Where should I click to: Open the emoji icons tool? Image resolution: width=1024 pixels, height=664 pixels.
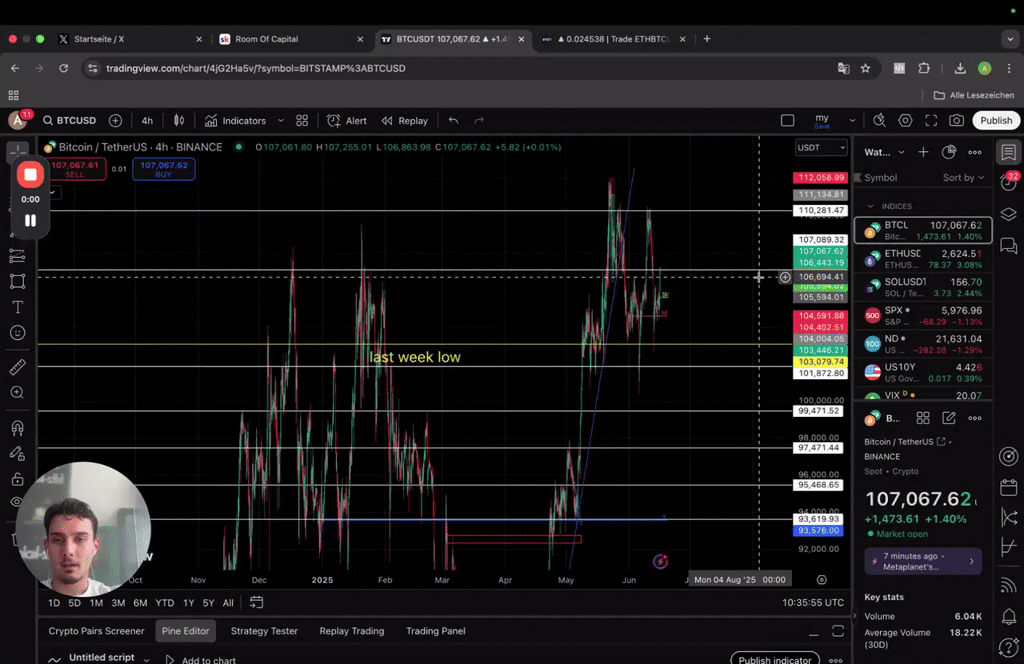[x=18, y=333]
